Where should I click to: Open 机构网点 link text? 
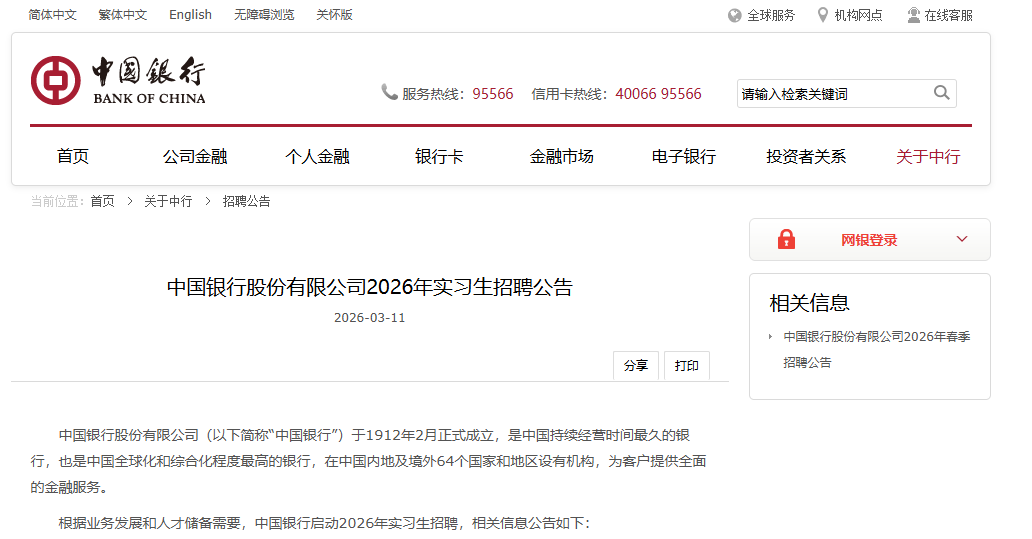pos(858,15)
